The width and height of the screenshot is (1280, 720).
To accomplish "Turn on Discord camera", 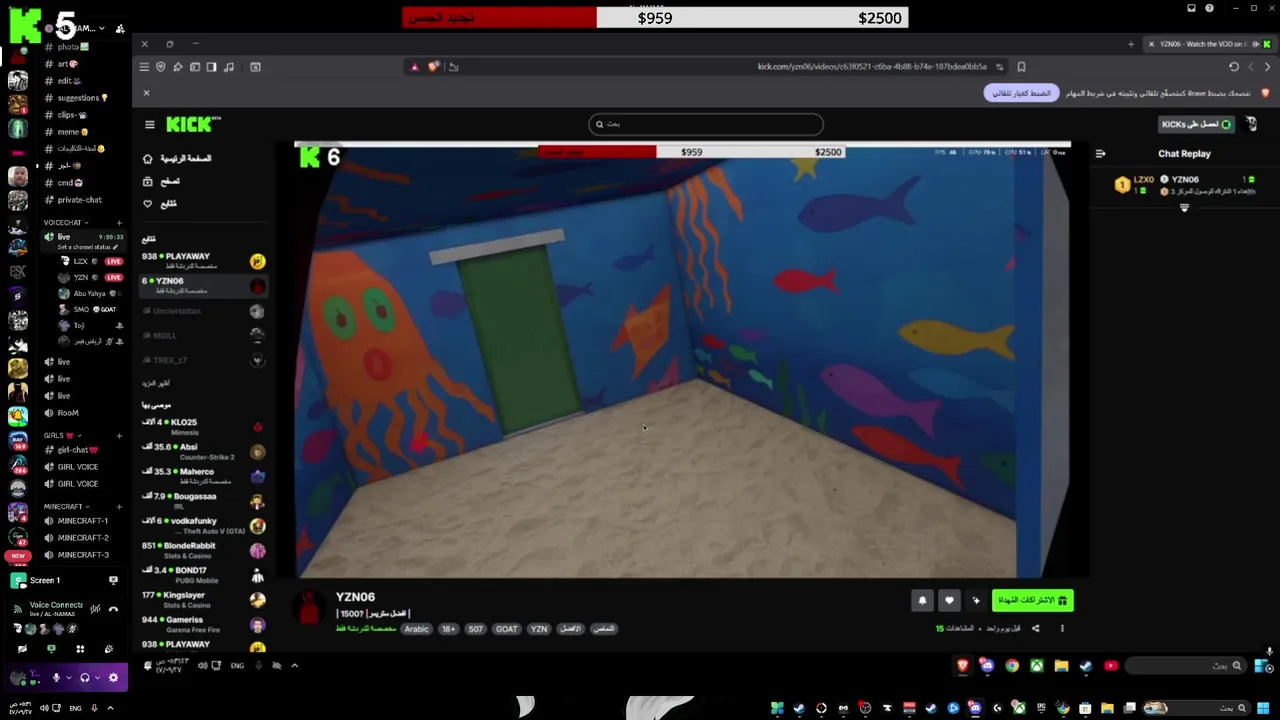I will coord(22,649).
